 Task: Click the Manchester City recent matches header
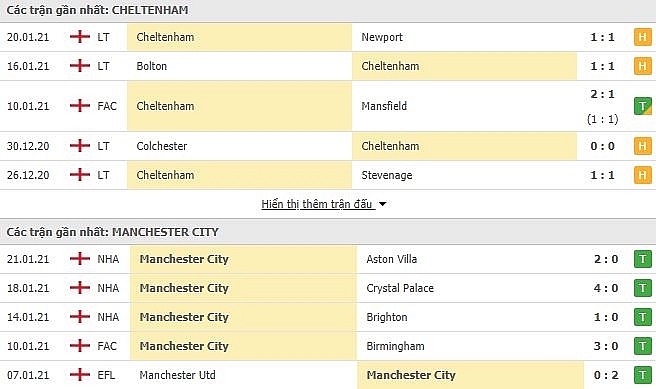[x=113, y=232]
